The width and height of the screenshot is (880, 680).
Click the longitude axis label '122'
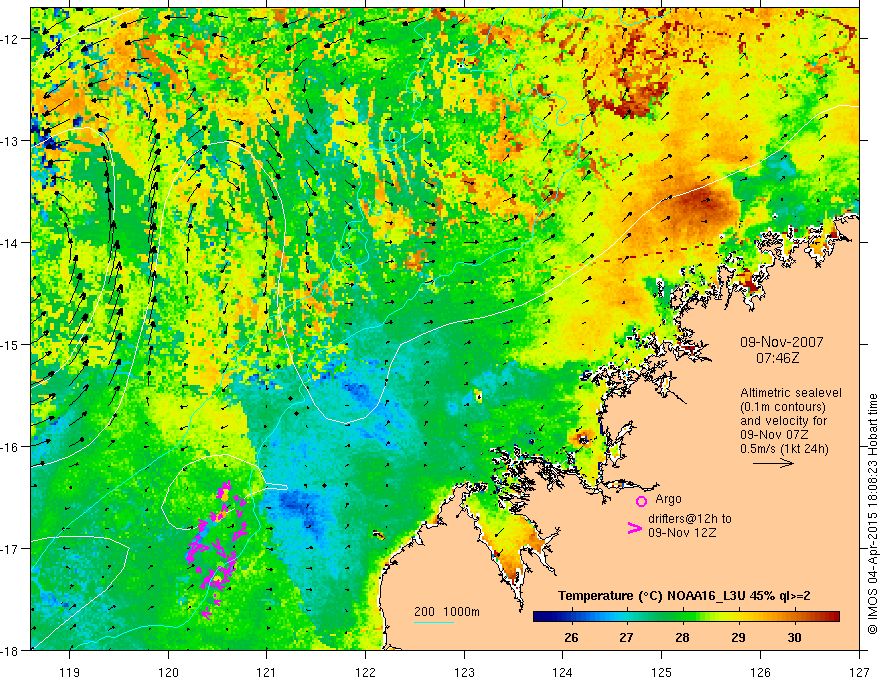(365, 672)
